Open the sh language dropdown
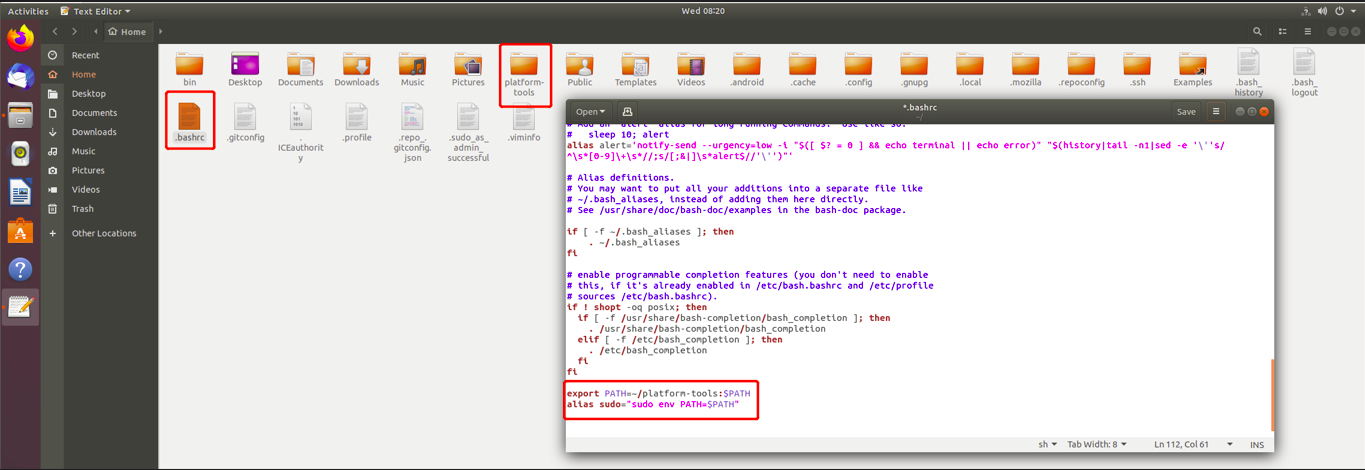The image size is (1365, 470). (x=1045, y=444)
